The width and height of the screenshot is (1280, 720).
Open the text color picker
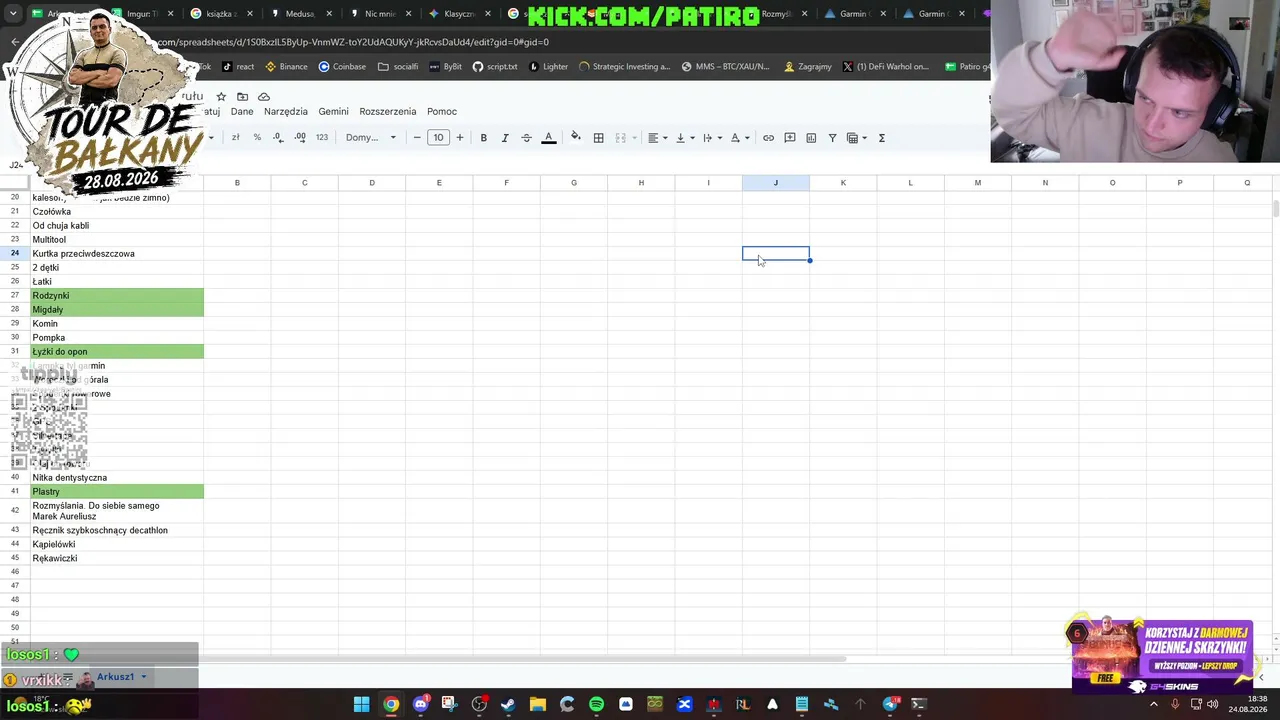(x=548, y=138)
